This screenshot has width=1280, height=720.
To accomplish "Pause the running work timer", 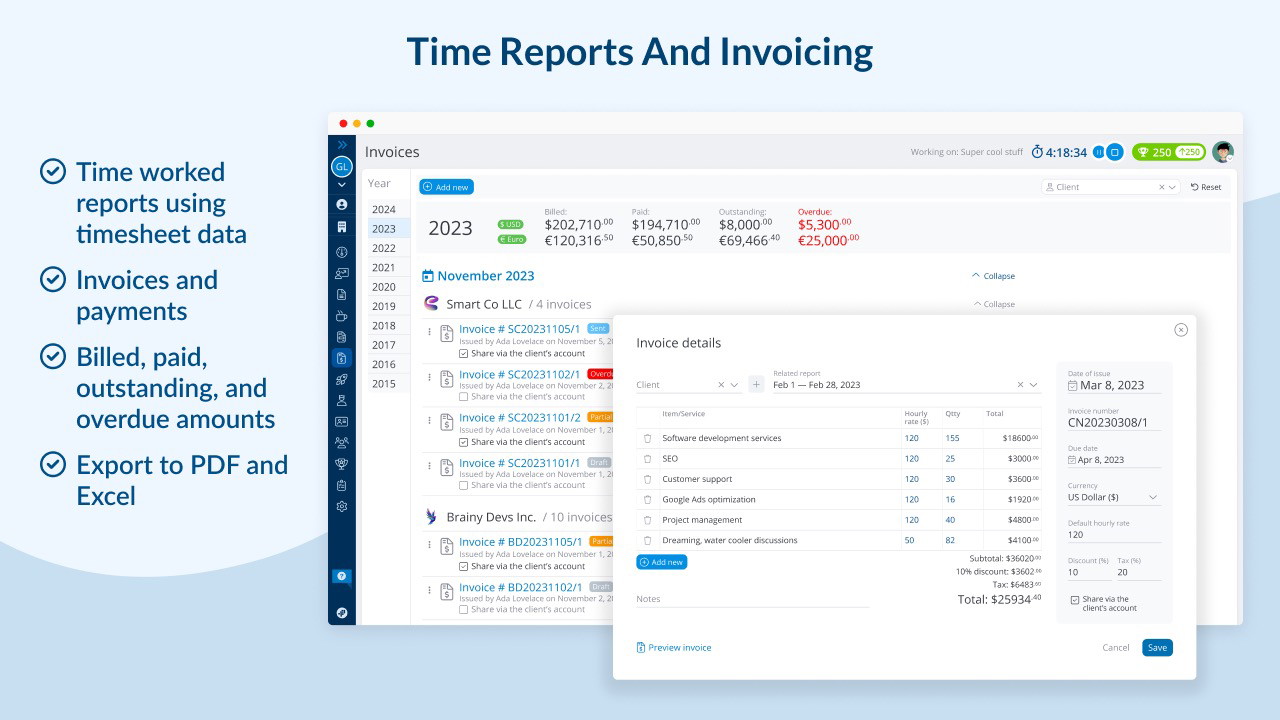I will tap(1099, 152).
